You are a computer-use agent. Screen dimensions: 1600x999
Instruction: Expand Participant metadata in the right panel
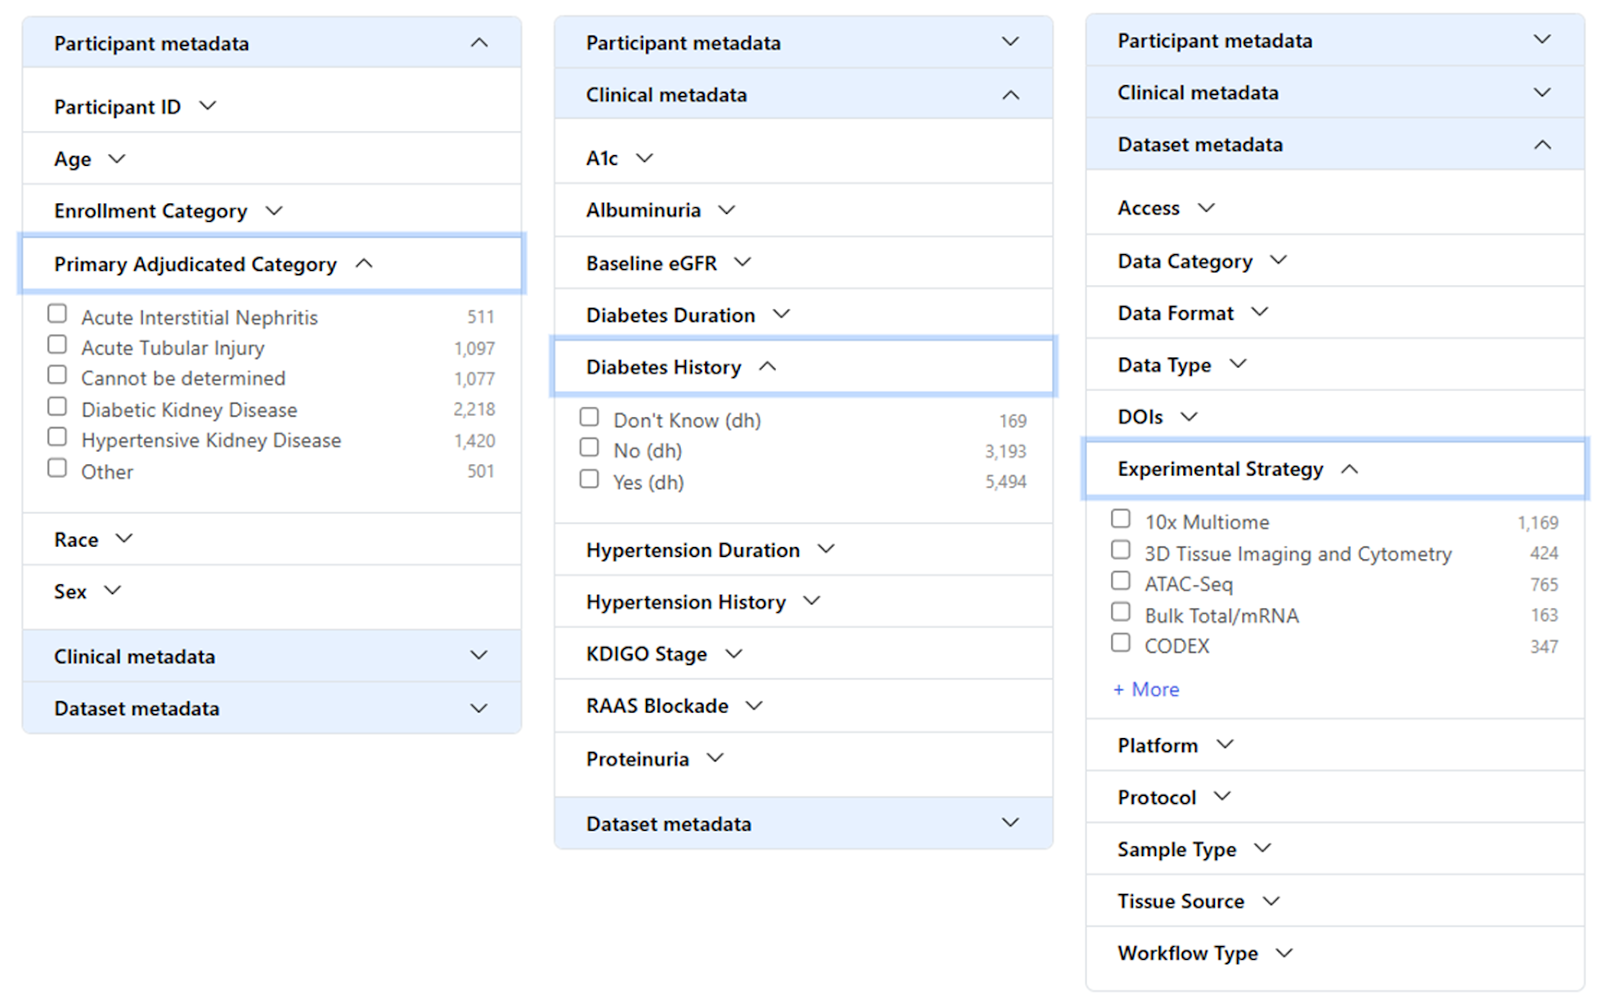coord(1335,40)
